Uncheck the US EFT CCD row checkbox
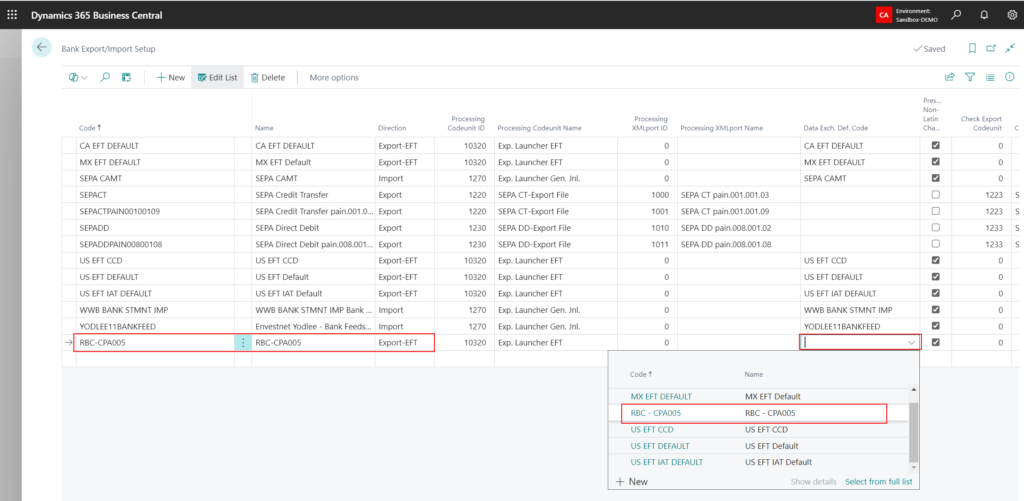1024x501 pixels. 935,260
